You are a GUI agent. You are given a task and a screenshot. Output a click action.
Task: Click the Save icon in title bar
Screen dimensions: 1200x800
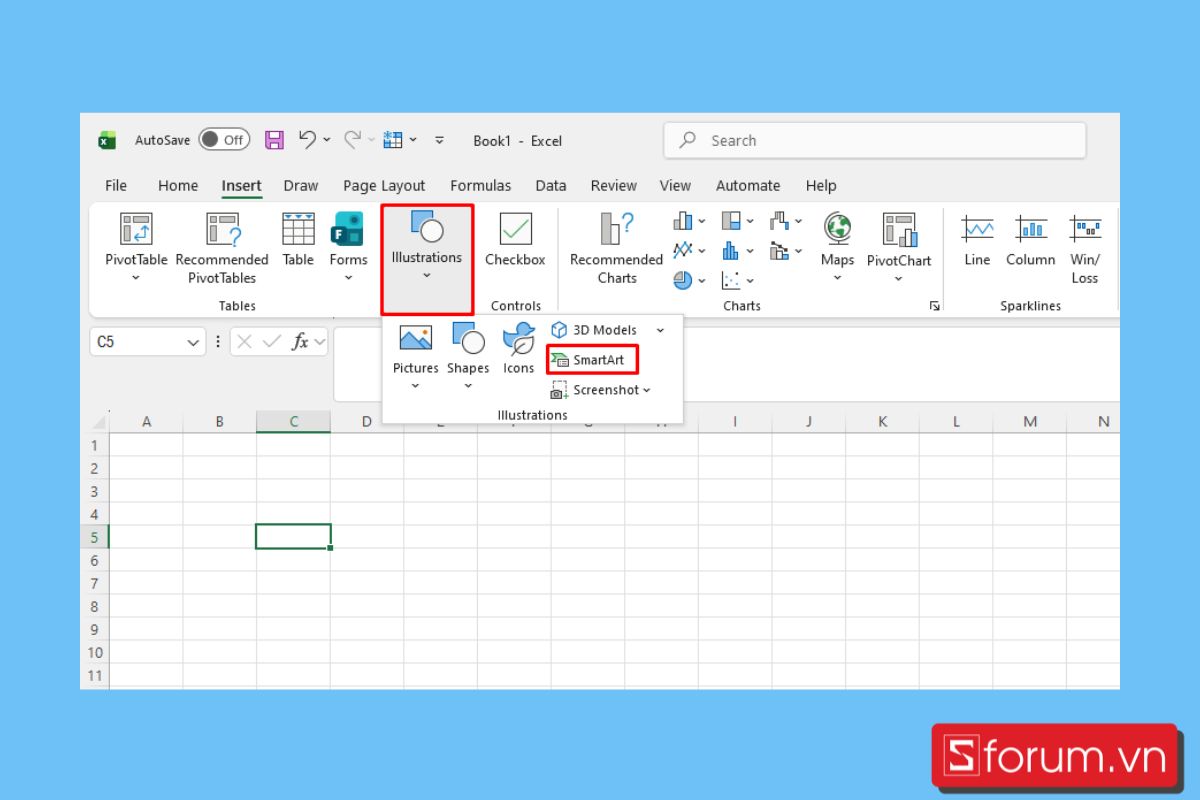[x=274, y=140]
